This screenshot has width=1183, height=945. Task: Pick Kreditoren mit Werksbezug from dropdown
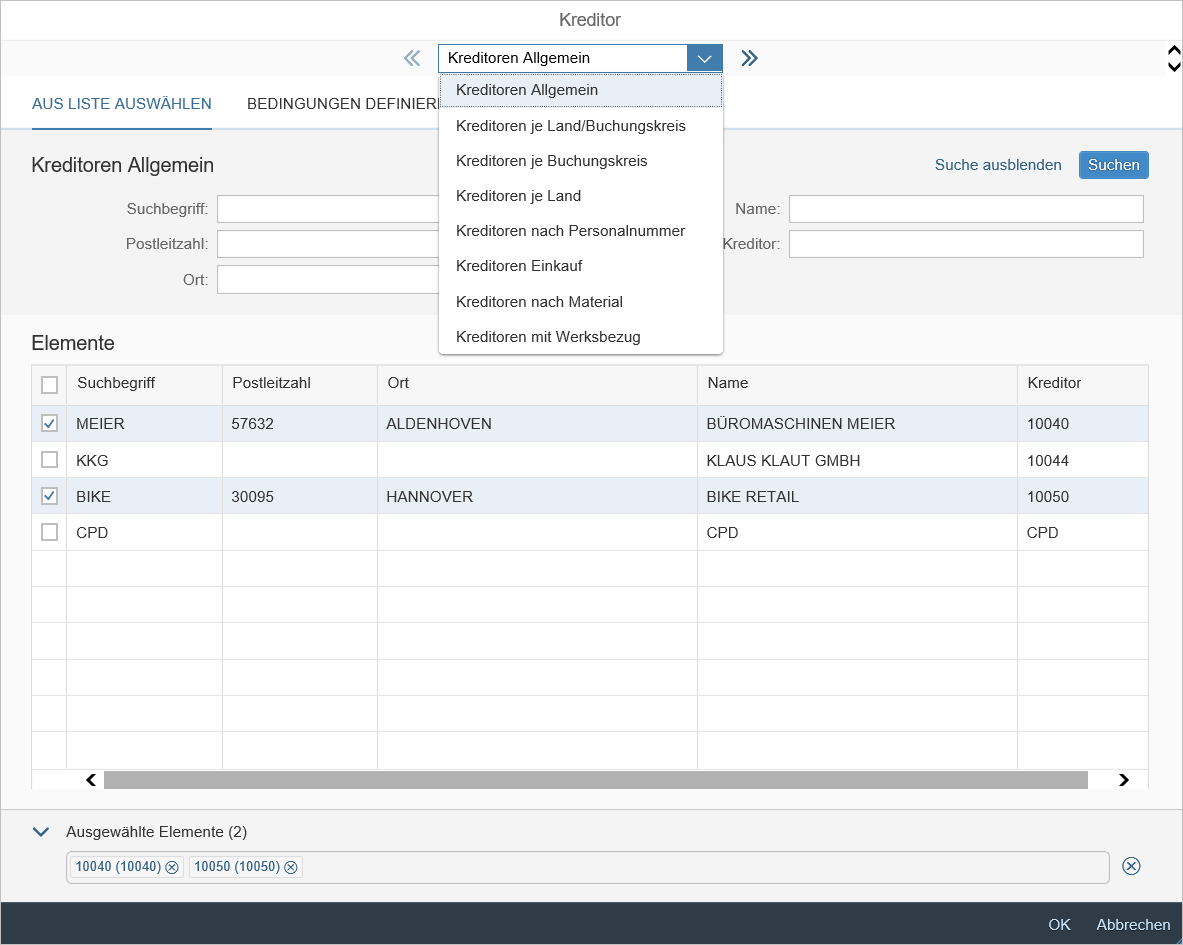point(547,337)
